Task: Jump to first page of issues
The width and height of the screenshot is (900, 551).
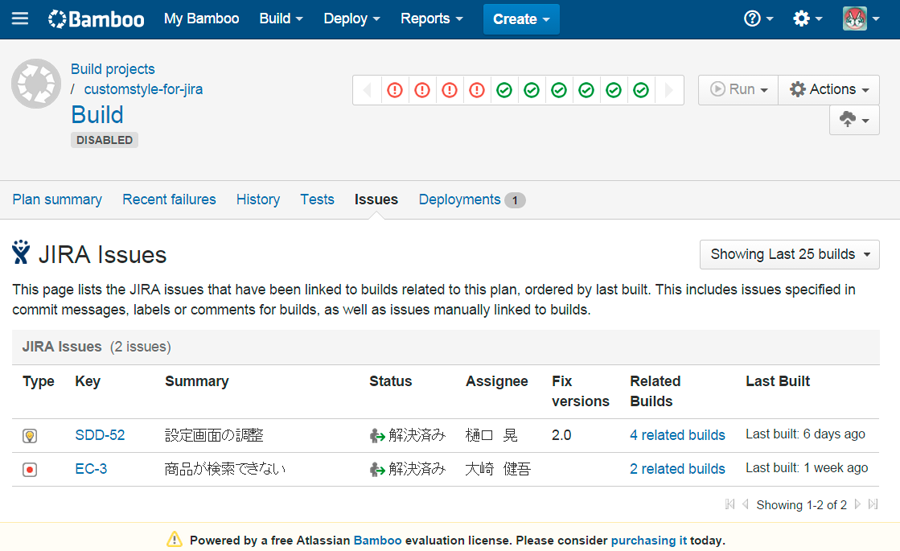Action: pyautogui.click(x=730, y=504)
